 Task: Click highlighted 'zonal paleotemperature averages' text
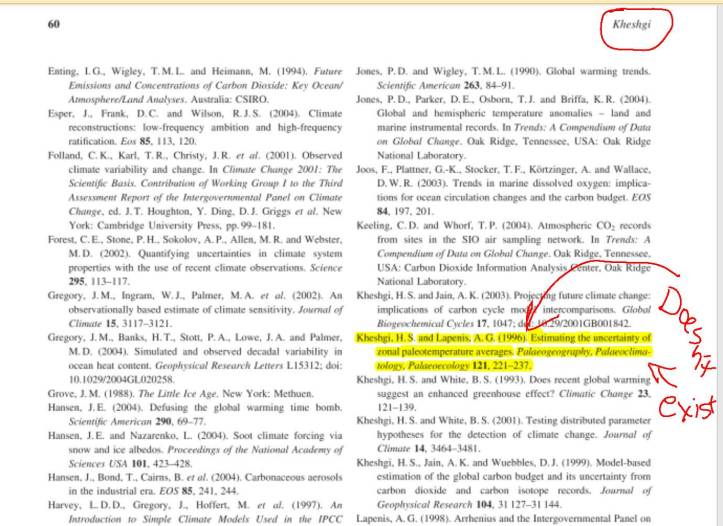click(445, 352)
